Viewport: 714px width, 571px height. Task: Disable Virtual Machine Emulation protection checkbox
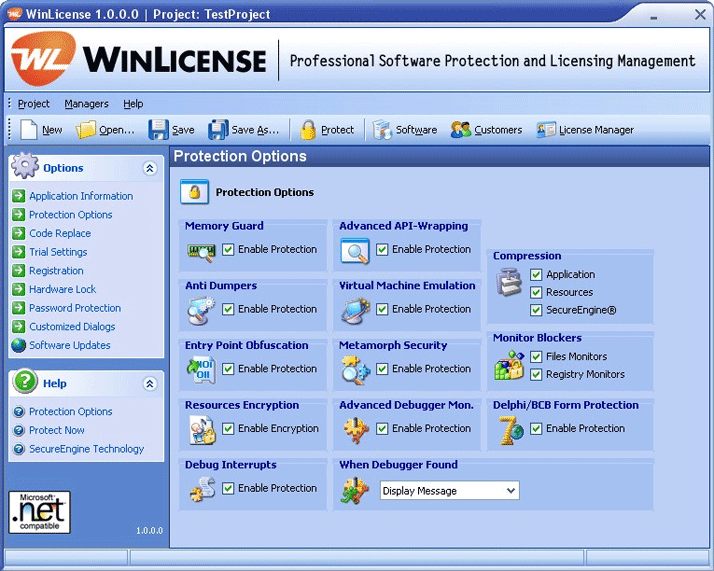tap(382, 309)
